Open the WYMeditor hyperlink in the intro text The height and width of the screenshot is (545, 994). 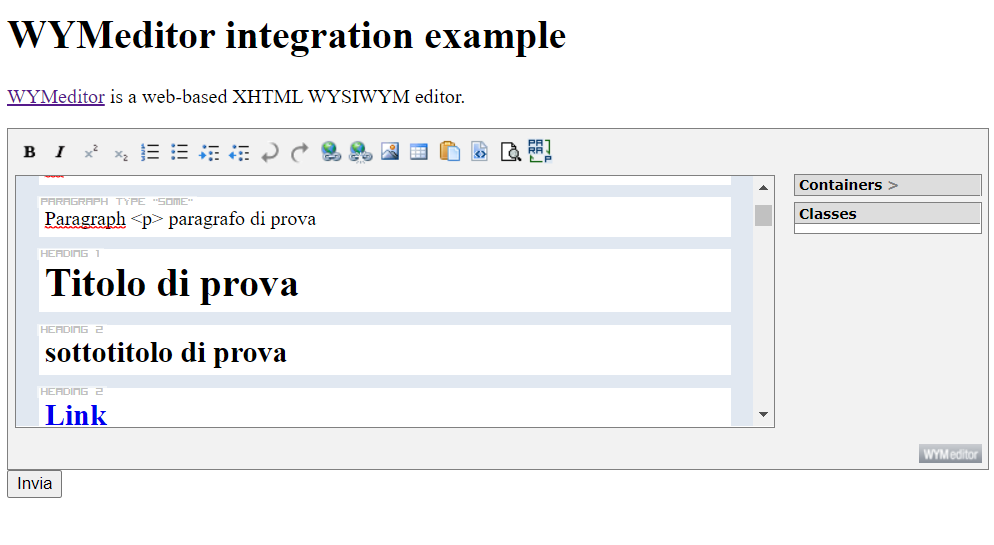tap(56, 97)
